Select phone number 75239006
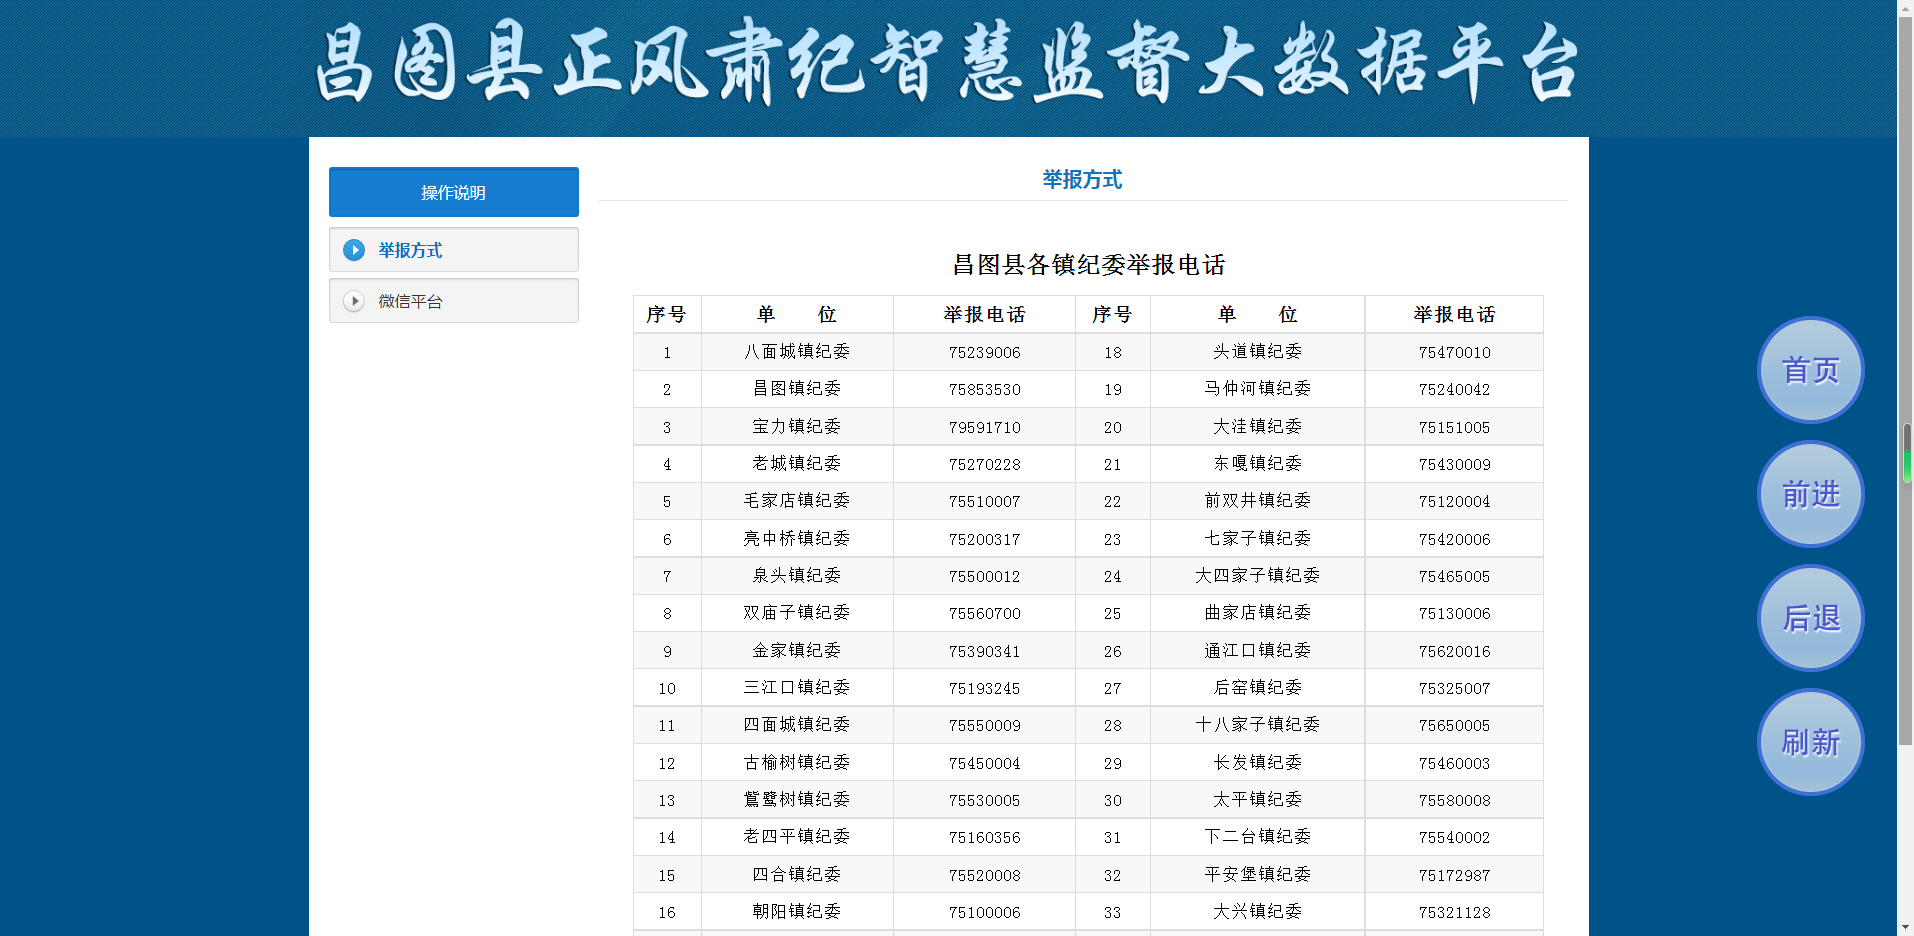Screen dimensions: 1914x936 coord(985,353)
